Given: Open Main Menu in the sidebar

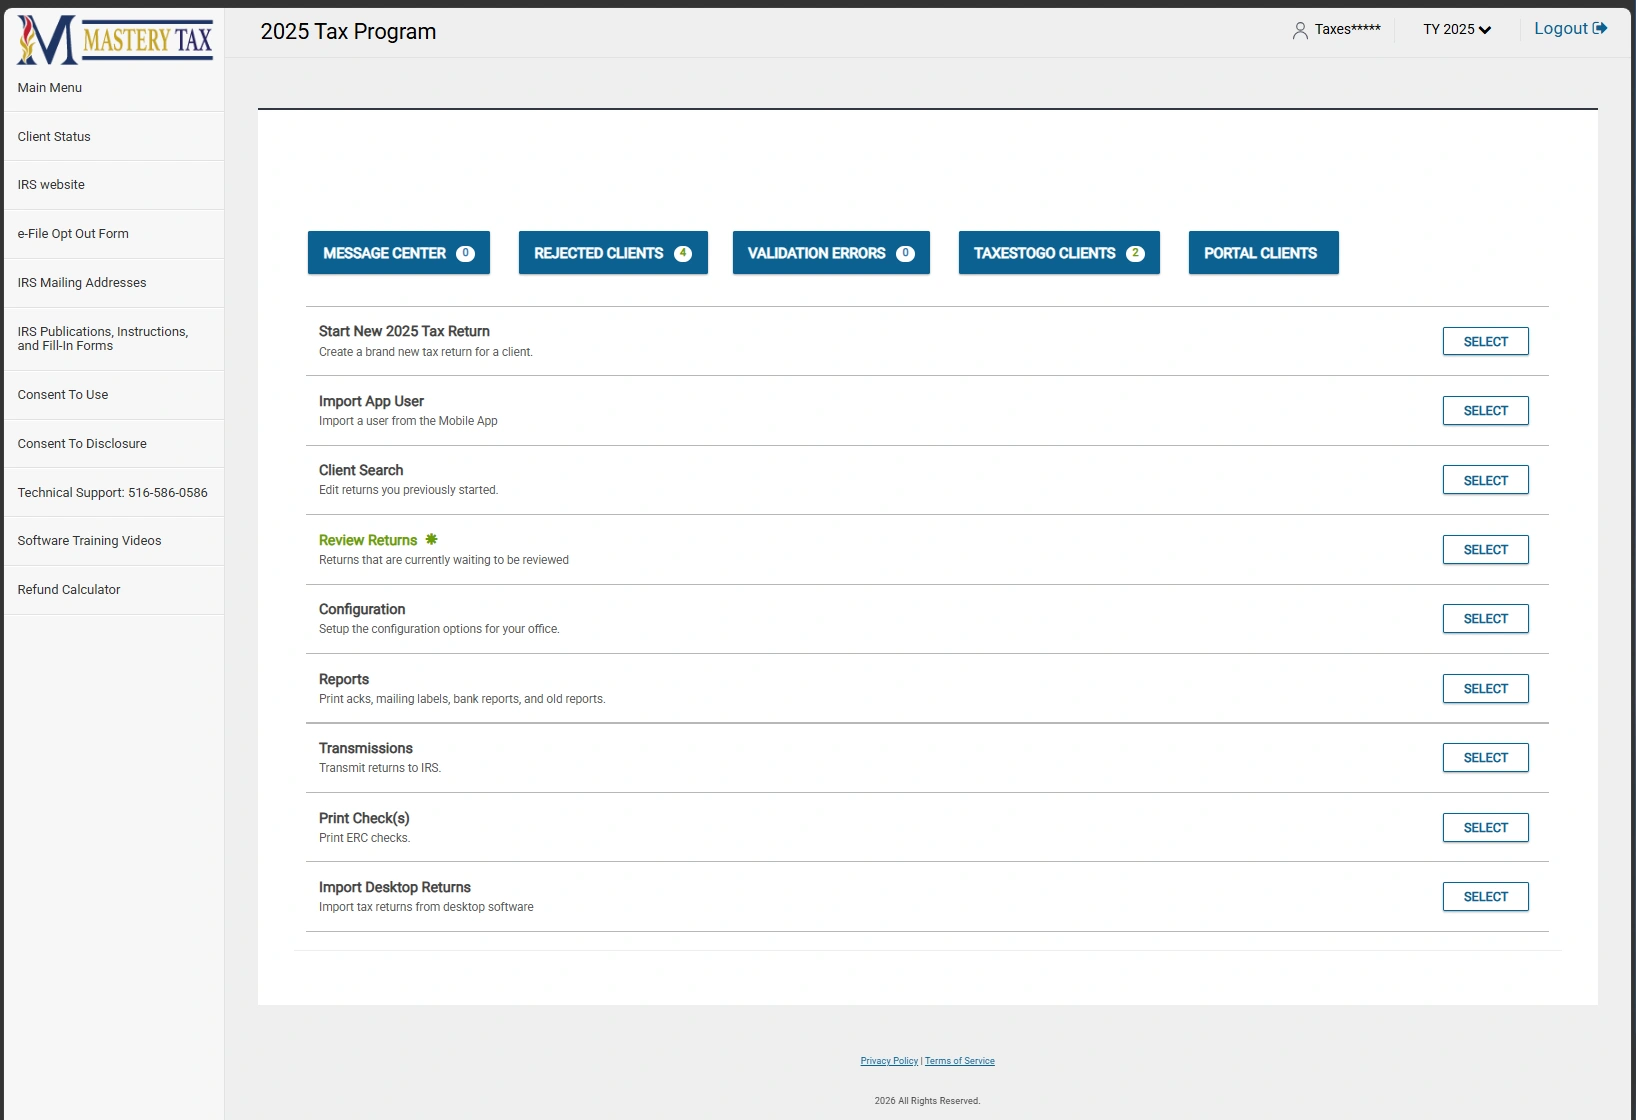Looking at the screenshot, I should [x=114, y=88].
